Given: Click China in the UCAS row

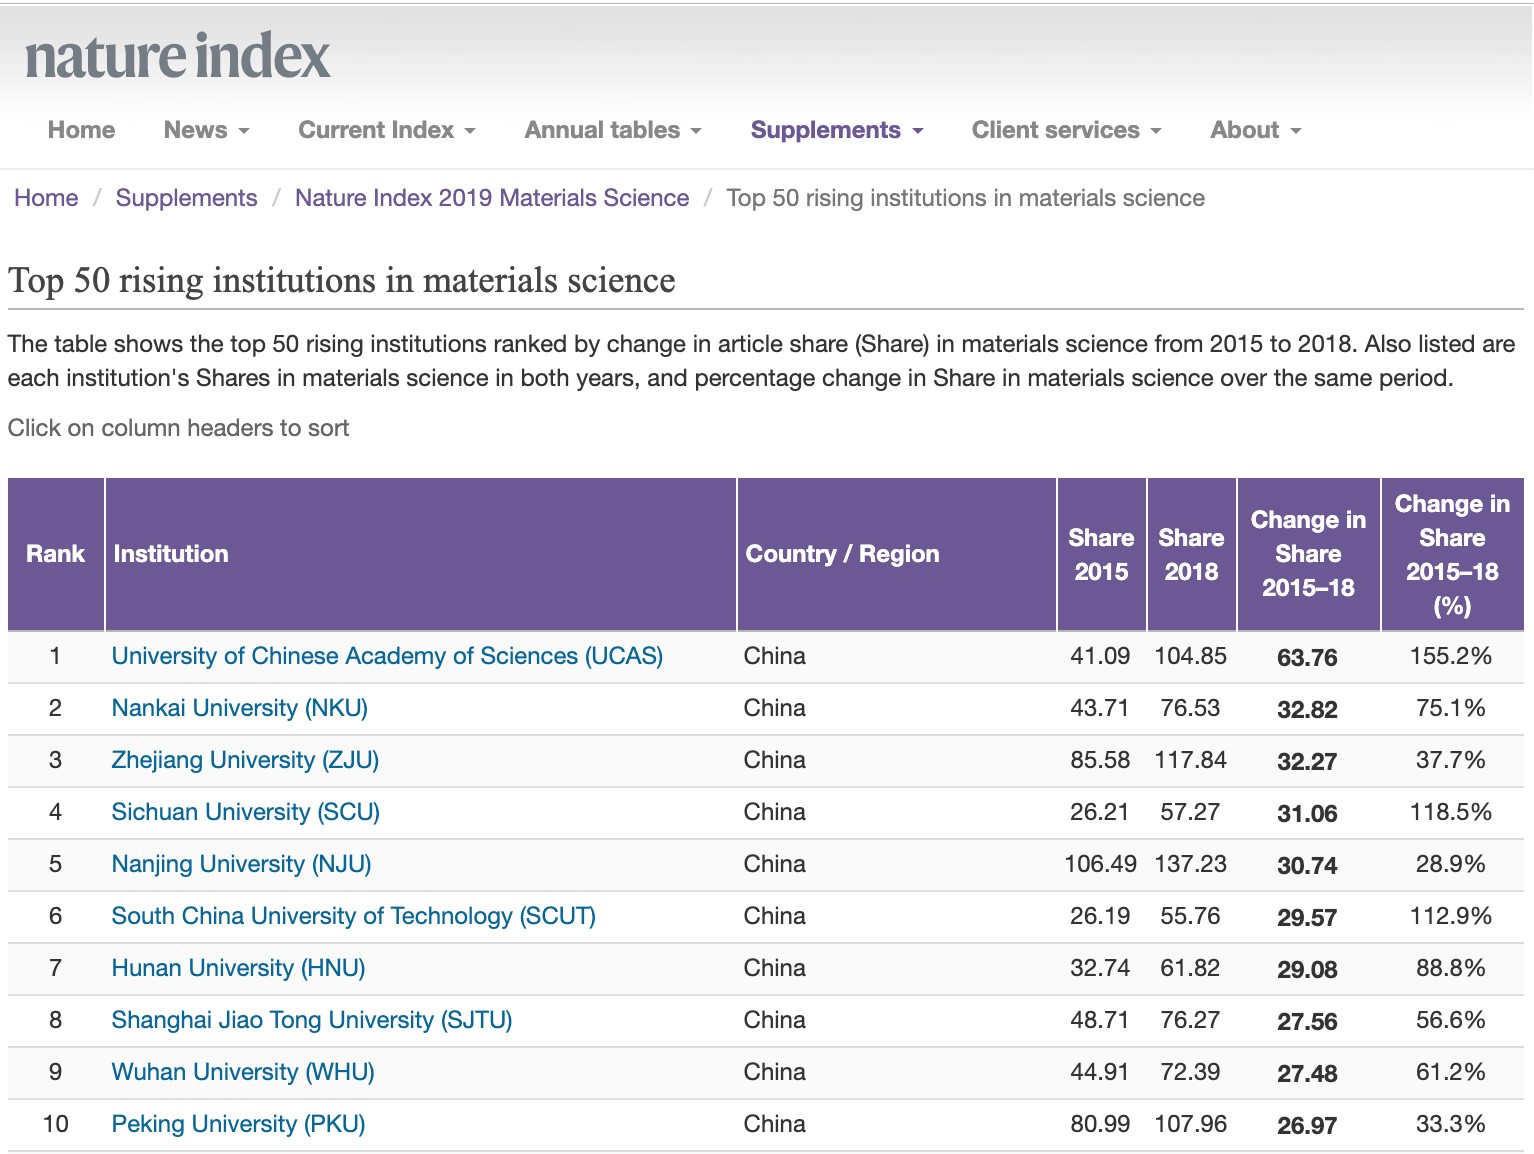Looking at the screenshot, I should [x=775, y=656].
